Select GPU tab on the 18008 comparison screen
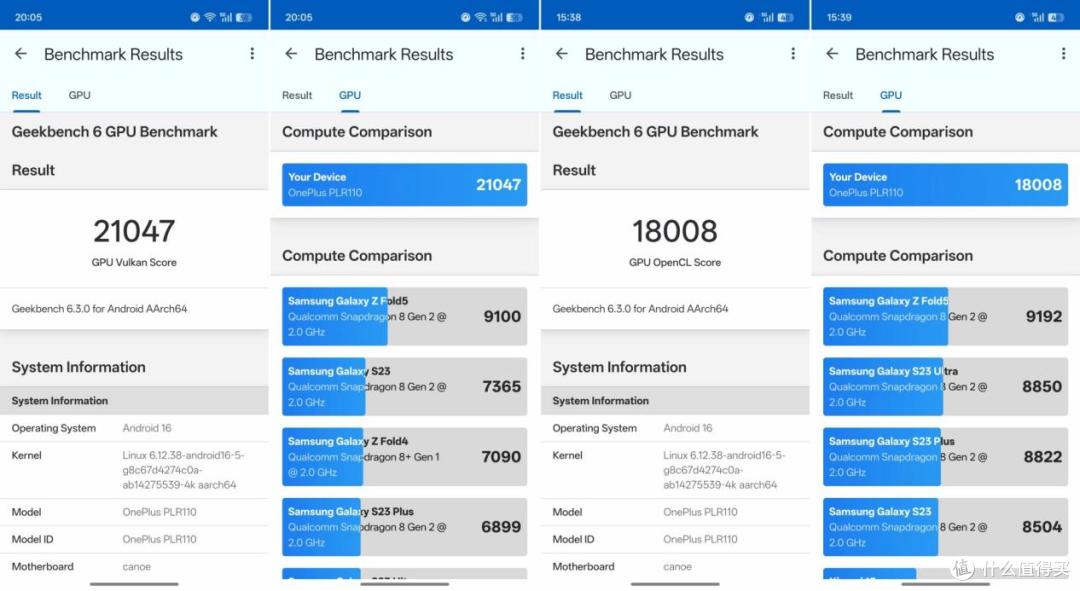This screenshot has height=591, width=1080. point(891,95)
